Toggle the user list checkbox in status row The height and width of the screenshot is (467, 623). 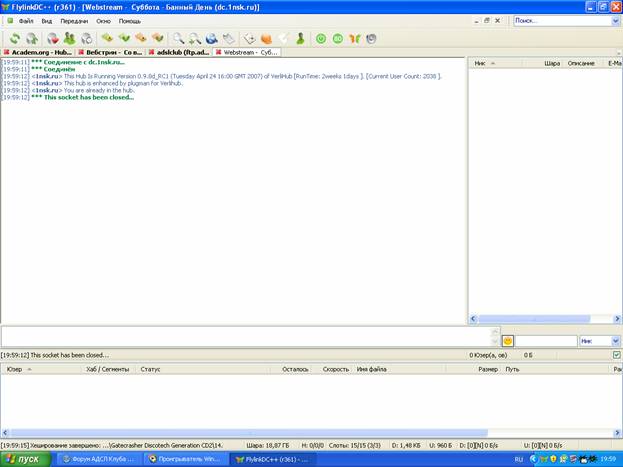pos(616,355)
